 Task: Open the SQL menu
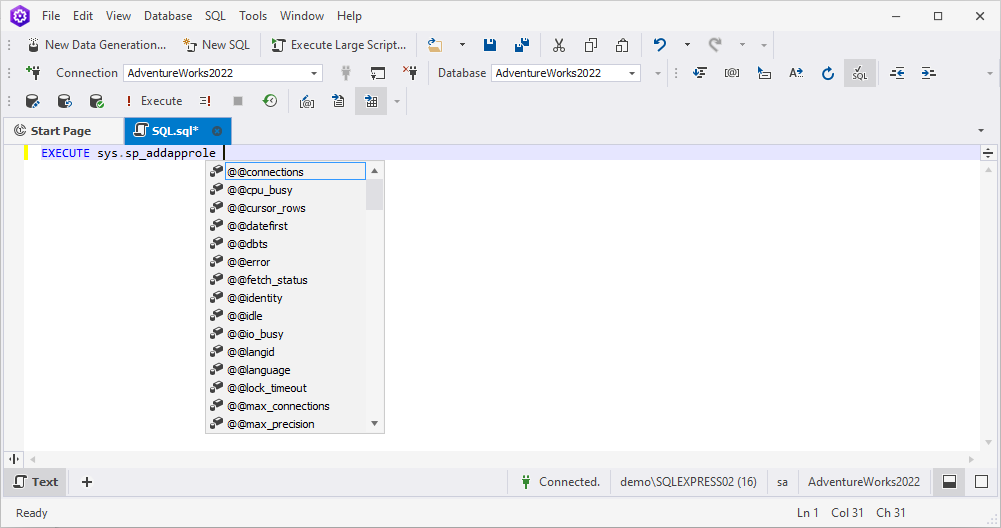point(215,16)
